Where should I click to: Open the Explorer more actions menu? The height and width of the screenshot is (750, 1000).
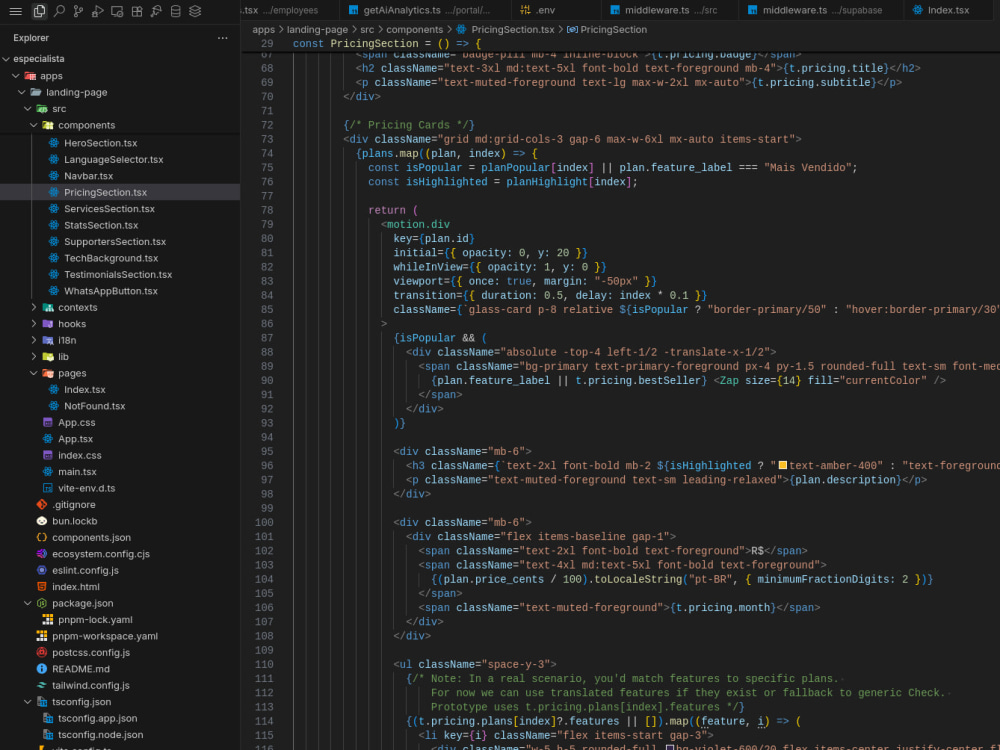pyautogui.click(x=222, y=38)
